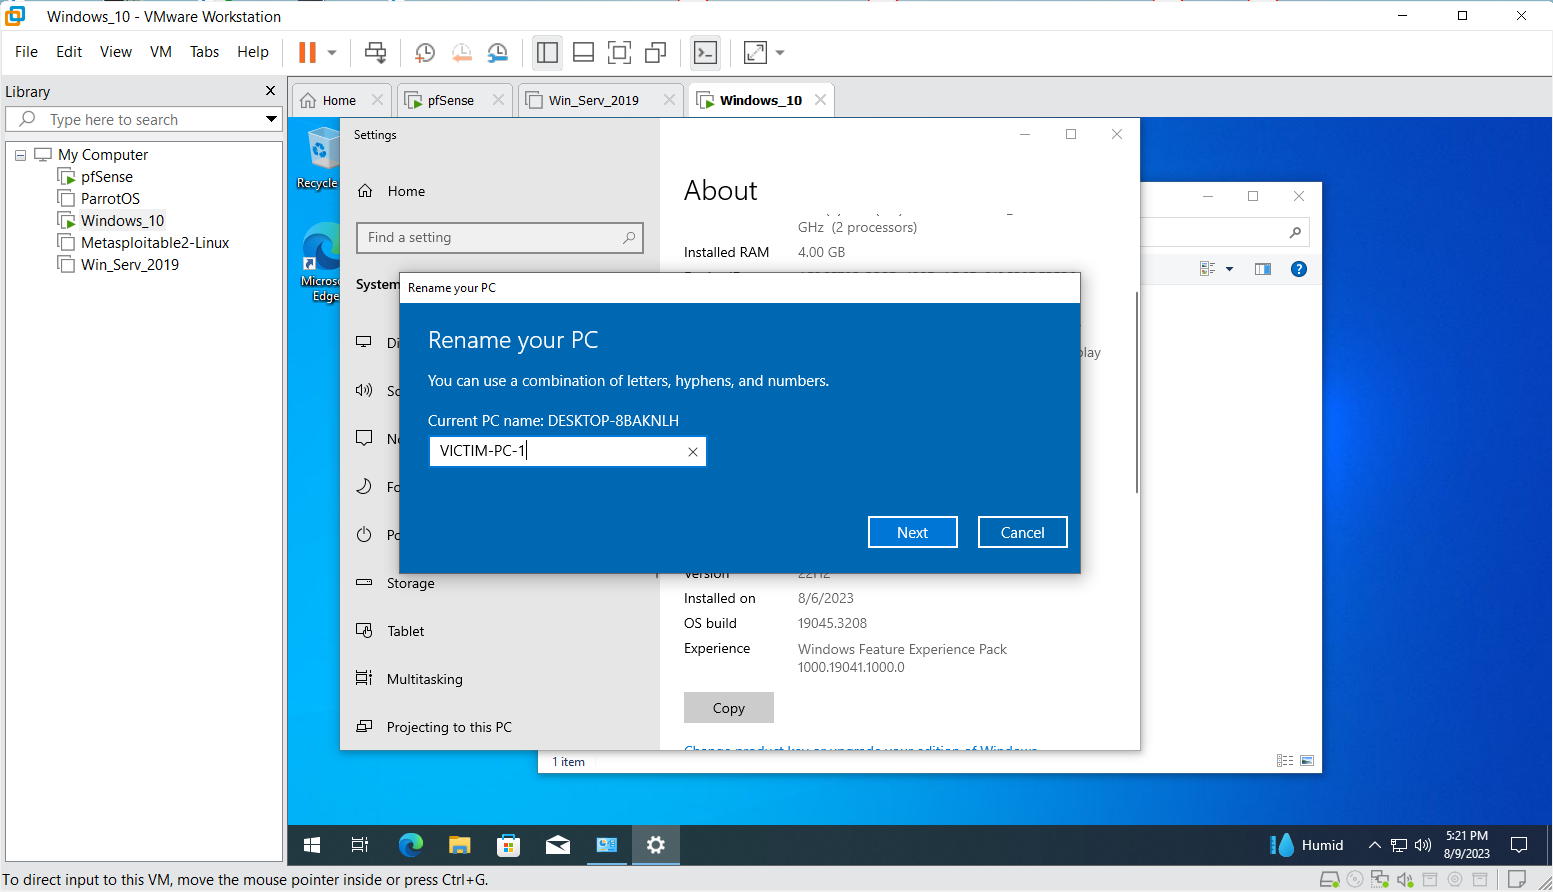Toggle the library sidebar view icon

tap(547, 53)
